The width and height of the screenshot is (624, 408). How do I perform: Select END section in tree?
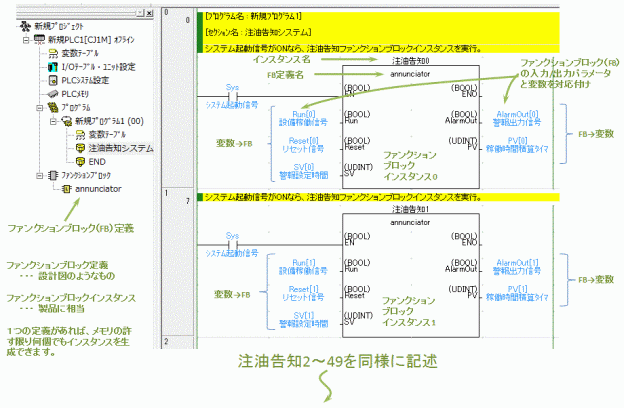click(x=97, y=162)
